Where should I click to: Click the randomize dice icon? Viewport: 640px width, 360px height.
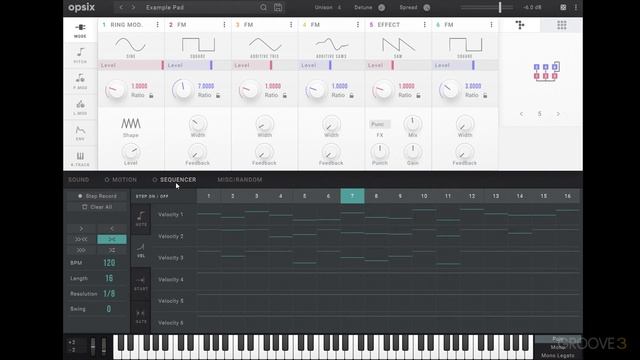coord(563,7)
